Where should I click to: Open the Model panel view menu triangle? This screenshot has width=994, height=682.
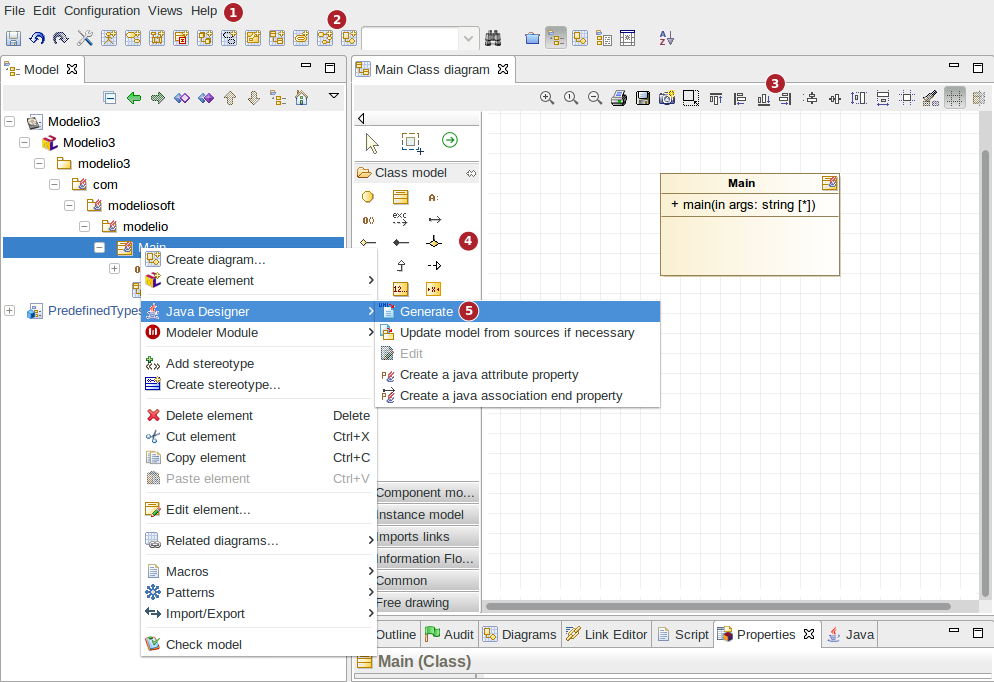334,96
